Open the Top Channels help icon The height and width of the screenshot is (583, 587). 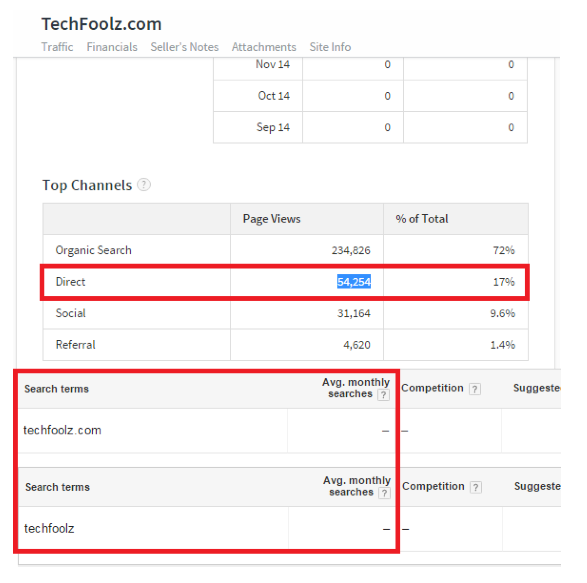pyautogui.click(x=144, y=185)
